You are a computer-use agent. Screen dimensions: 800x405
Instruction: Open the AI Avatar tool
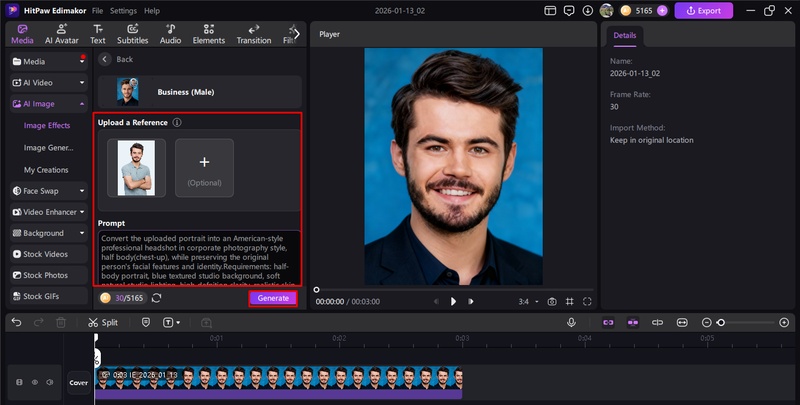(62, 34)
